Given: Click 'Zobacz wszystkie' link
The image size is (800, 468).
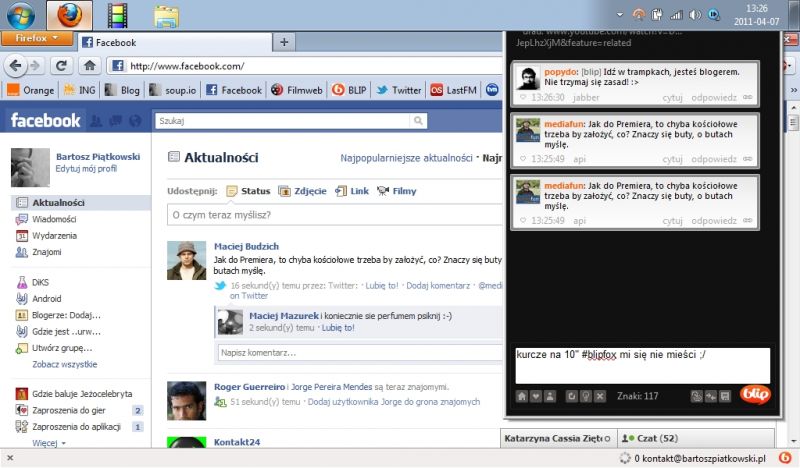Looking at the screenshot, I should click(65, 364).
